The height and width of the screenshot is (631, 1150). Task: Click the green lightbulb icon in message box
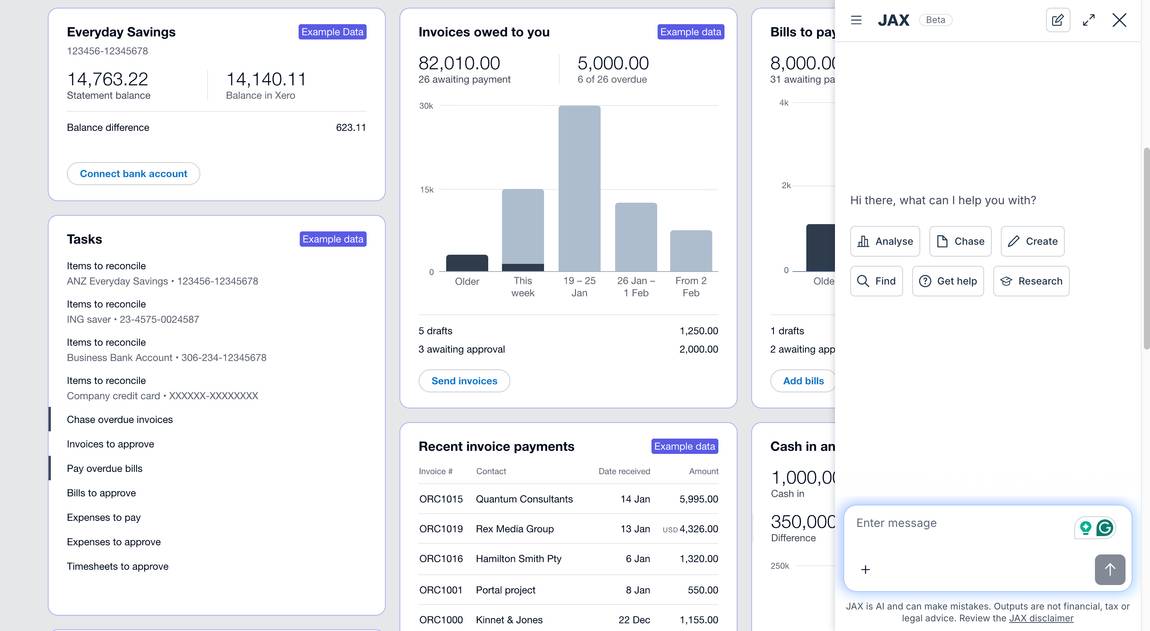(1085, 528)
